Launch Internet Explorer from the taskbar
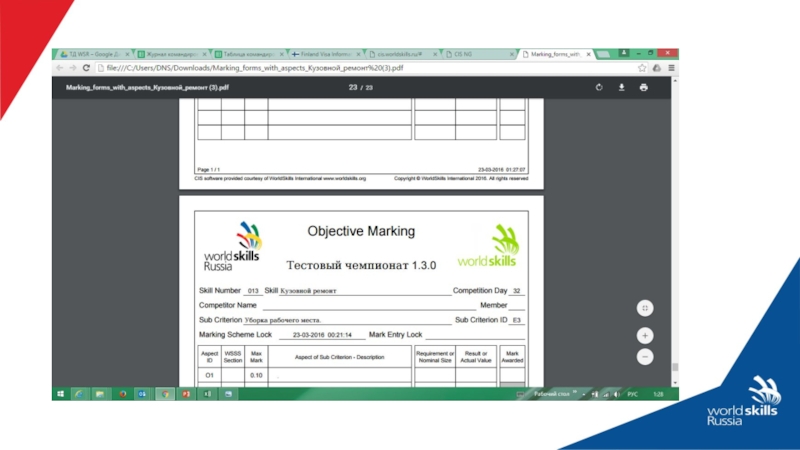Viewport: 800px width, 450px height. tap(80, 394)
